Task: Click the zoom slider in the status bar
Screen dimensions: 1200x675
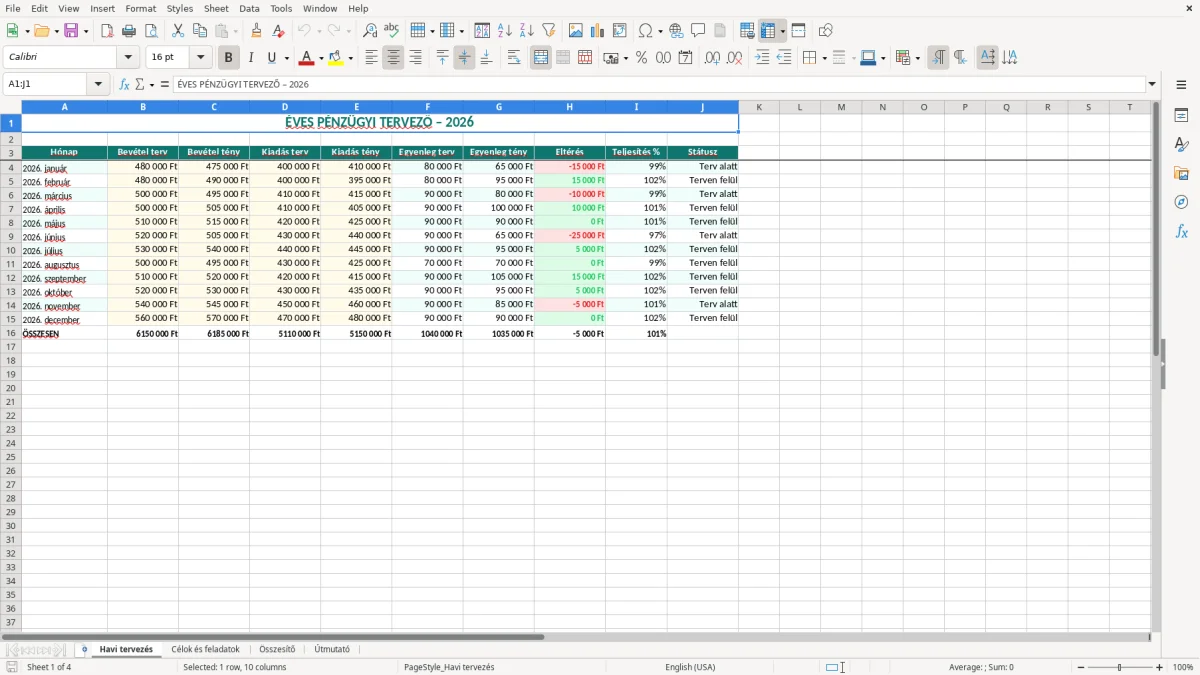Action: [1120, 667]
